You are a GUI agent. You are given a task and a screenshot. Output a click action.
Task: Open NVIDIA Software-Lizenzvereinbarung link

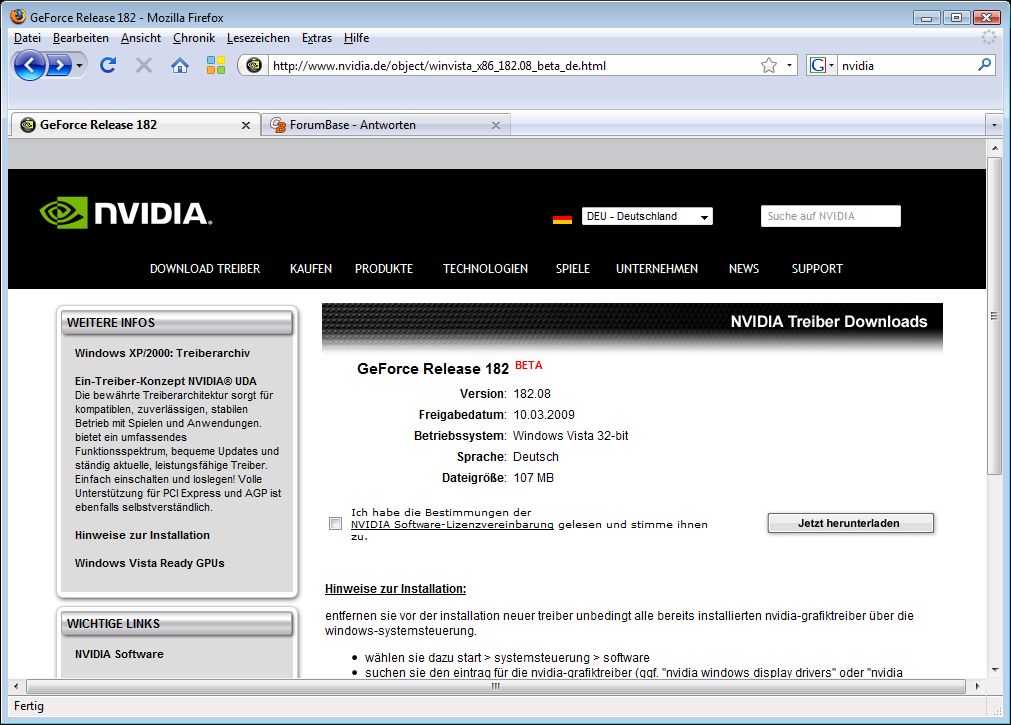click(x=452, y=524)
